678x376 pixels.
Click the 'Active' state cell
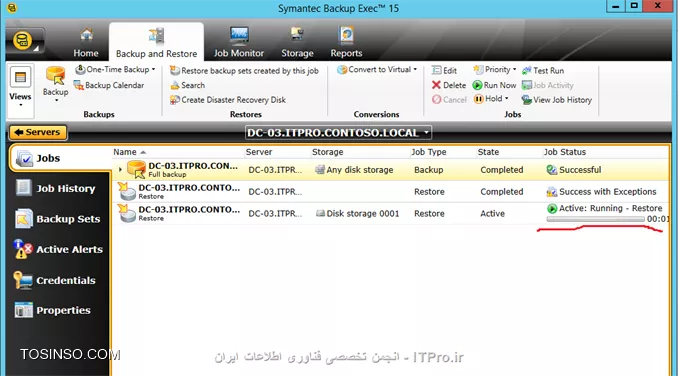(493, 213)
